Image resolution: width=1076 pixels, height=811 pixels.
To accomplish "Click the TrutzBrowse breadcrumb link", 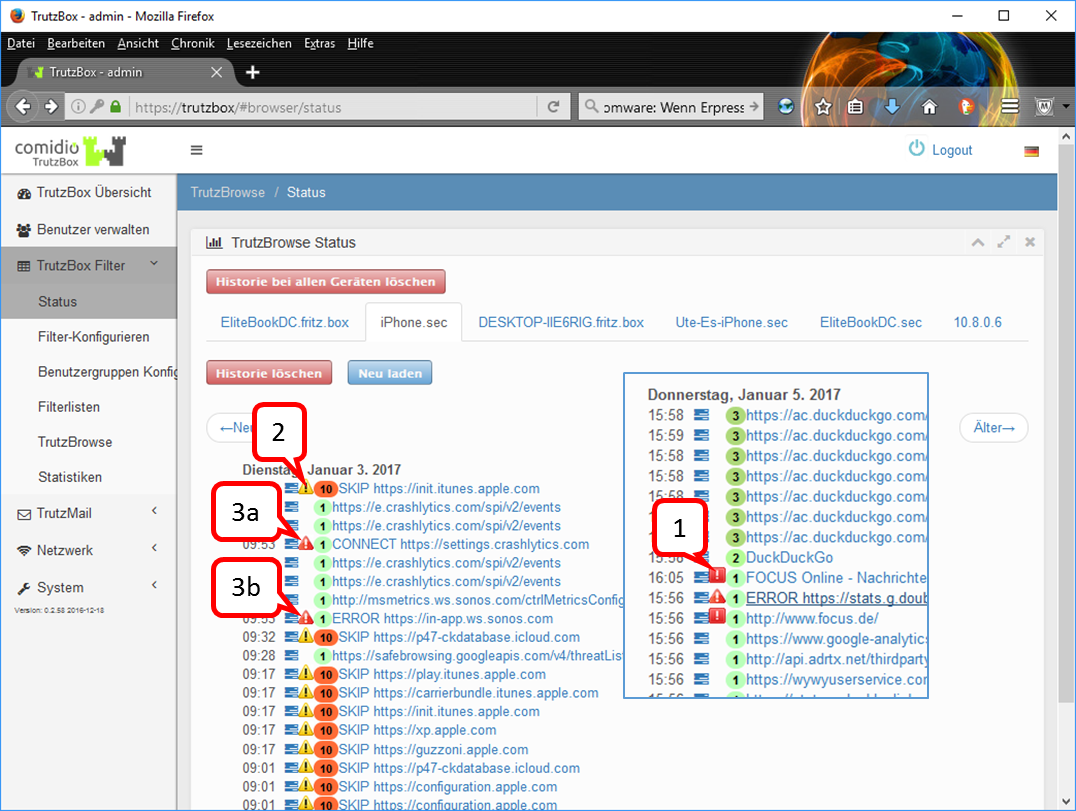I will click(227, 192).
